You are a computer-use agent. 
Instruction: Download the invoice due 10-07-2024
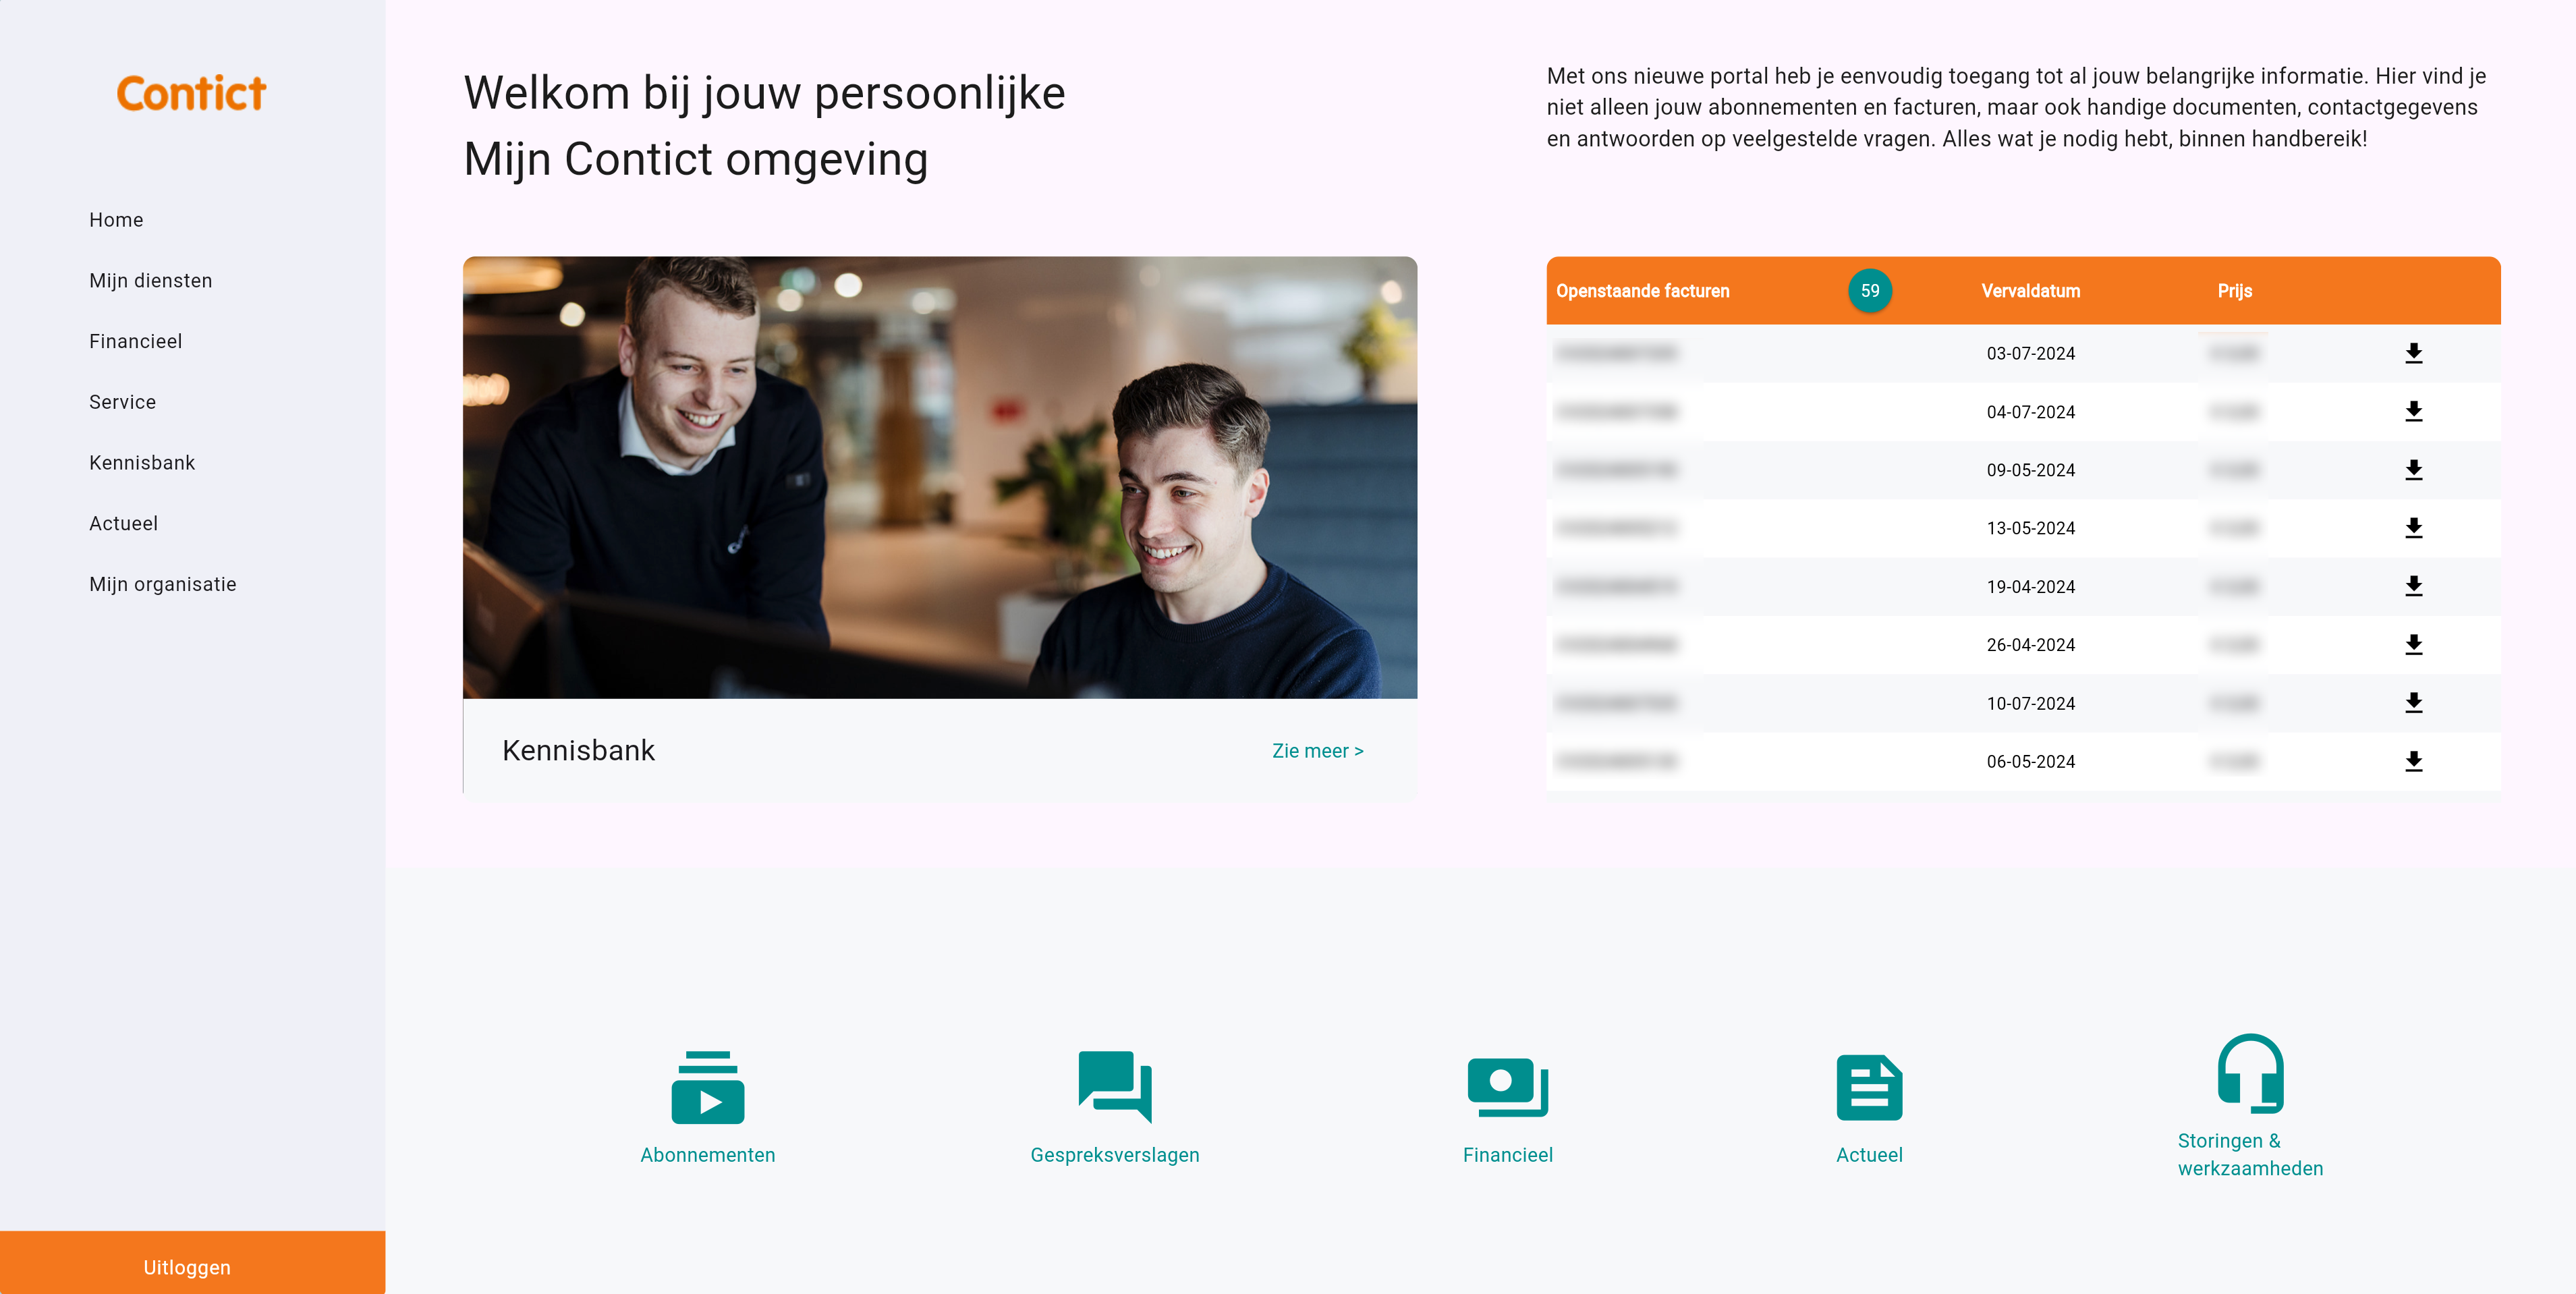point(2413,703)
